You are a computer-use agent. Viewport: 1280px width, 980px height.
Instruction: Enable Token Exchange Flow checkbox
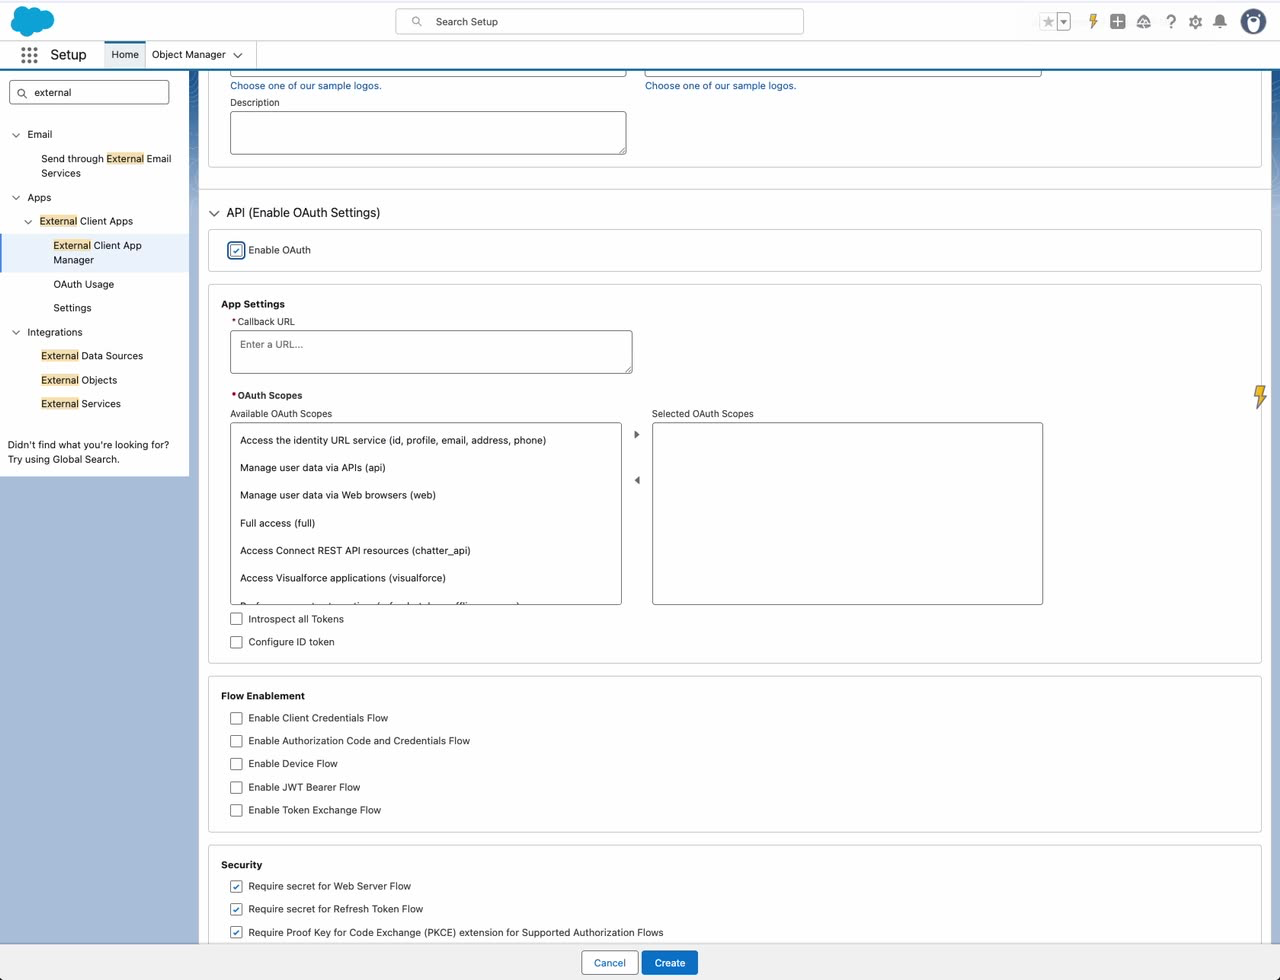(236, 810)
